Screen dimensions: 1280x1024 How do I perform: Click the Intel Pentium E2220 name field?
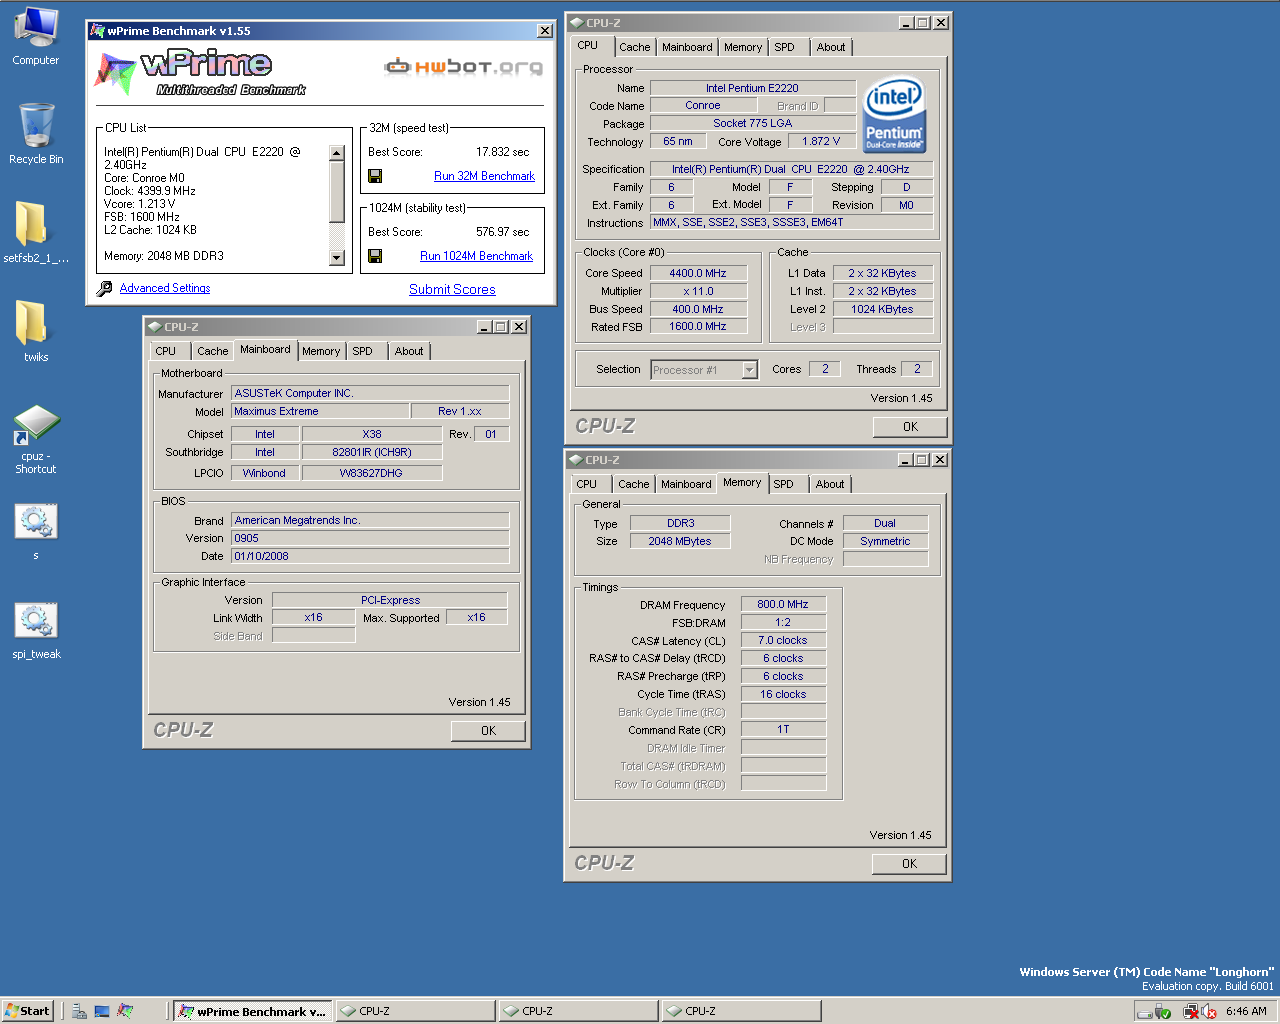[752, 88]
